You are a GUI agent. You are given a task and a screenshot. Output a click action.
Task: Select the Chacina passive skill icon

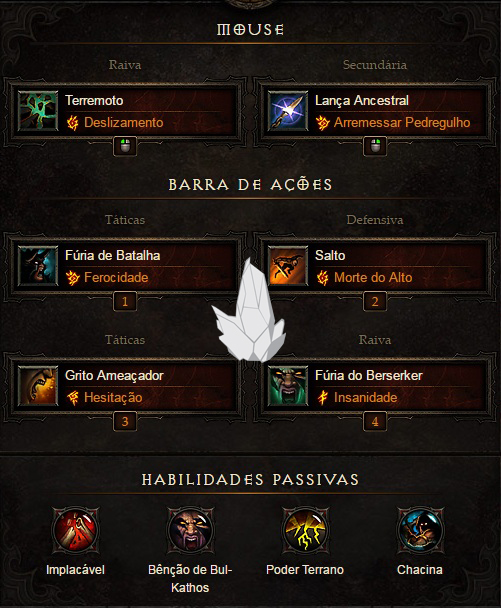pyautogui.click(x=420, y=530)
